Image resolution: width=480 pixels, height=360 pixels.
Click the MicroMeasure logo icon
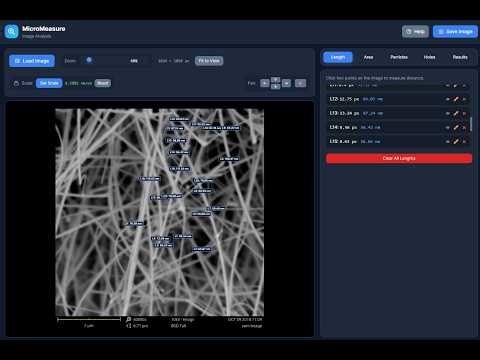[12, 32]
